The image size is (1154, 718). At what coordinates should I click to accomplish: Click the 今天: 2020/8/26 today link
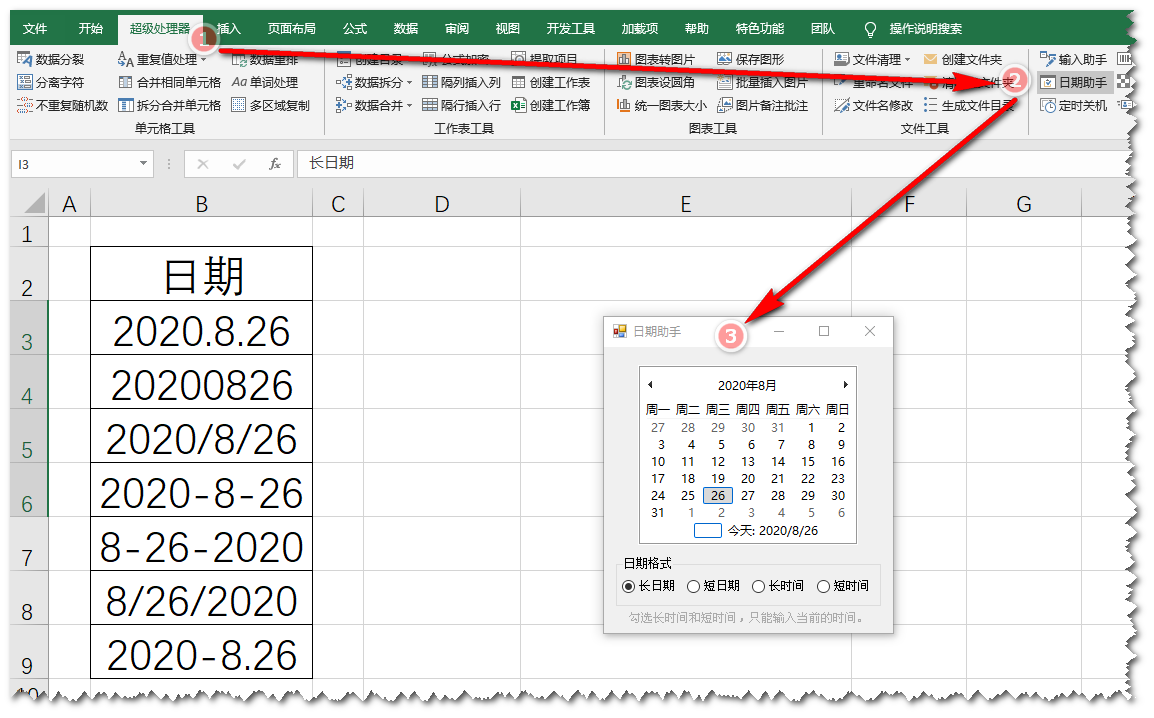click(773, 530)
